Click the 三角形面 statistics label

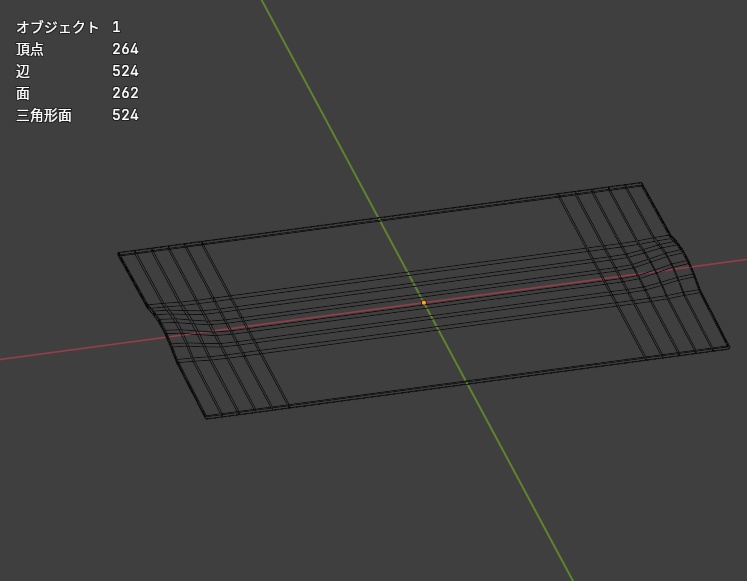pyautogui.click(x=44, y=115)
